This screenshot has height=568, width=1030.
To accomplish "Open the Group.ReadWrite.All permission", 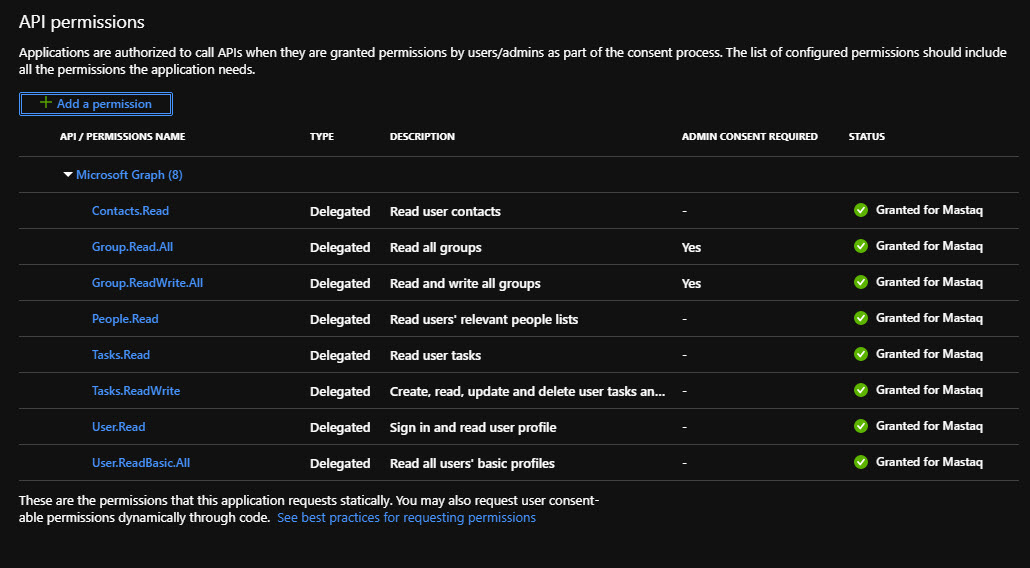I will (147, 283).
